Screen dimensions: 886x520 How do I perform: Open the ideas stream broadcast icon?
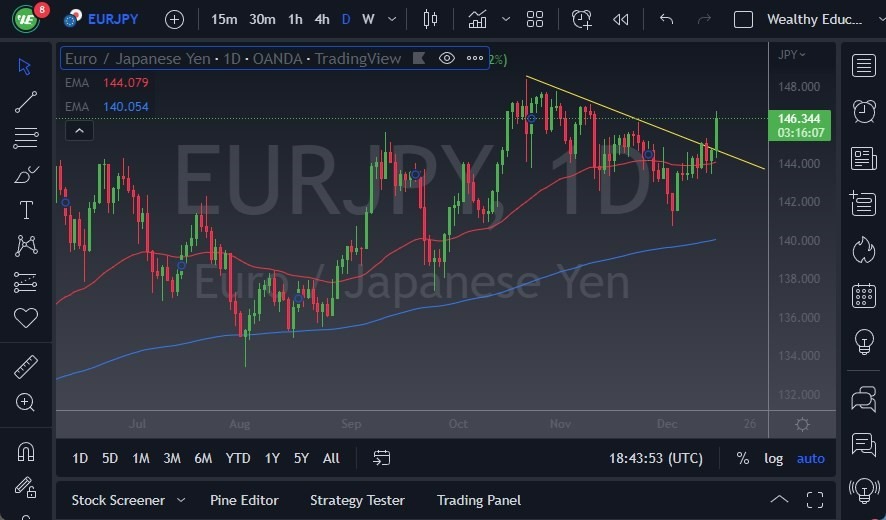(864, 491)
